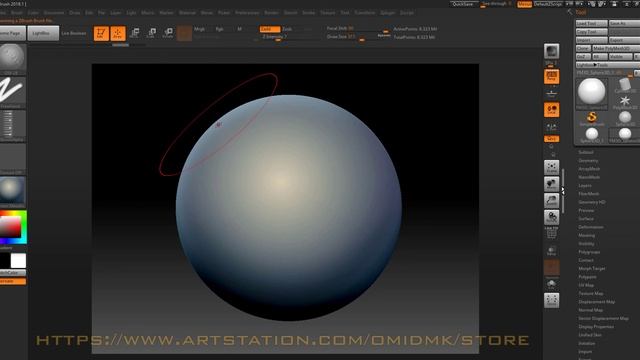Expand the Masking section
The width and height of the screenshot is (640, 360).
point(587,235)
